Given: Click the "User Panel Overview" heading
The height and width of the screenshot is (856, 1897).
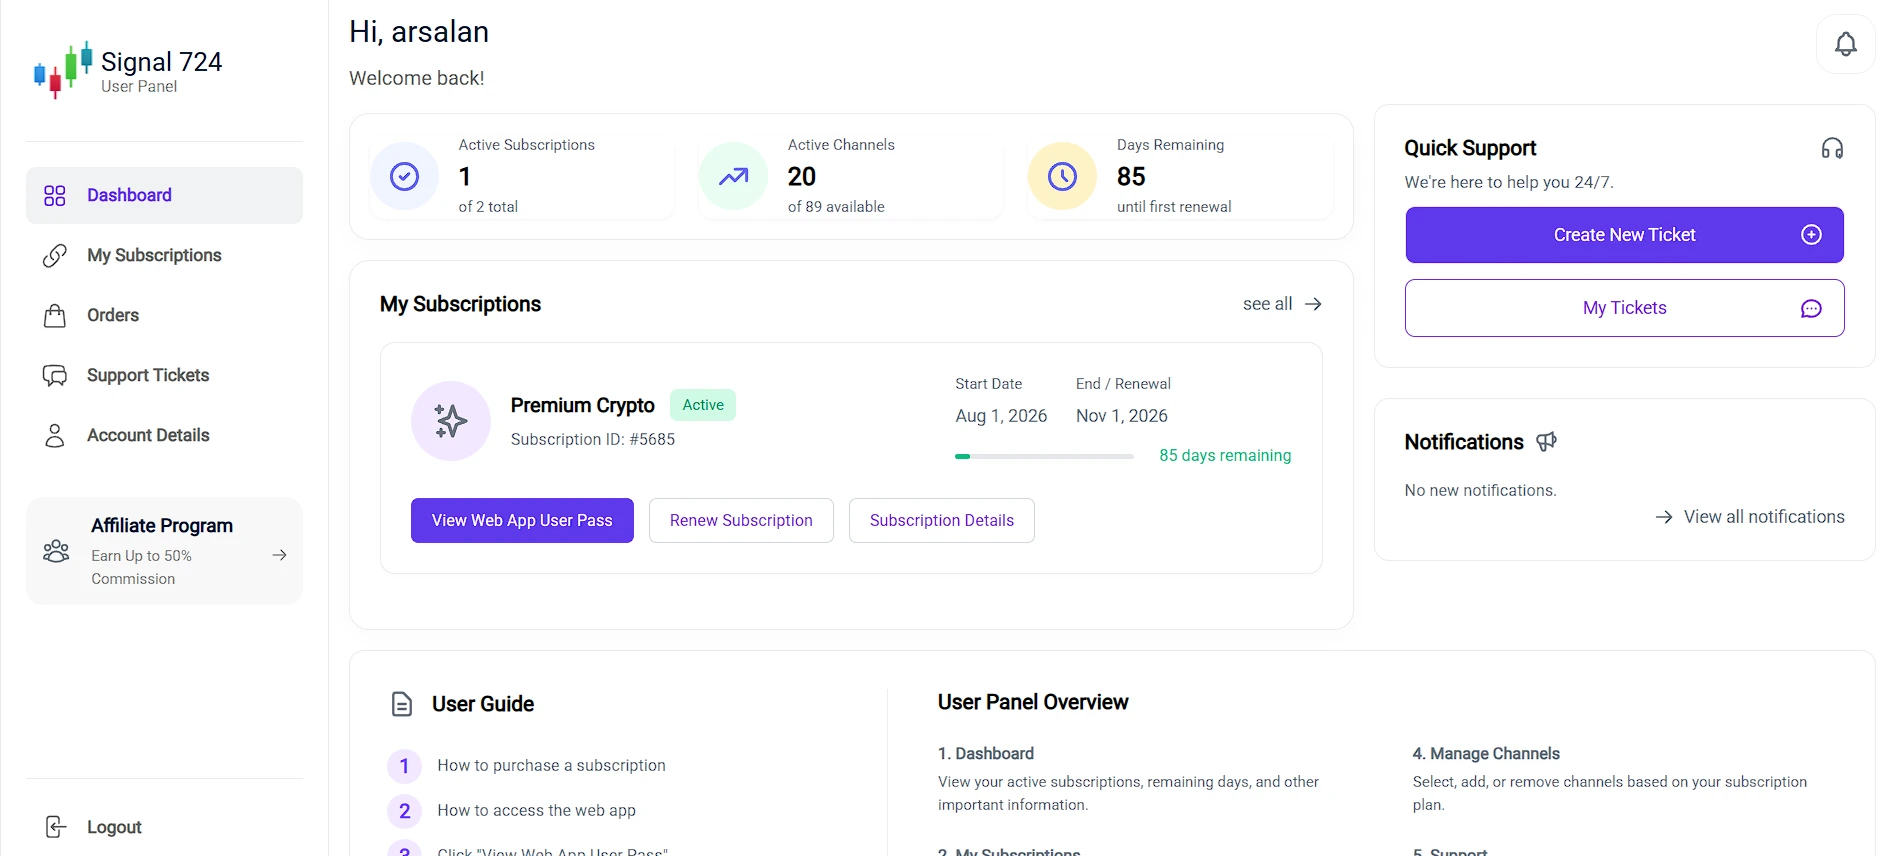Looking at the screenshot, I should (x=1033, y=702).
